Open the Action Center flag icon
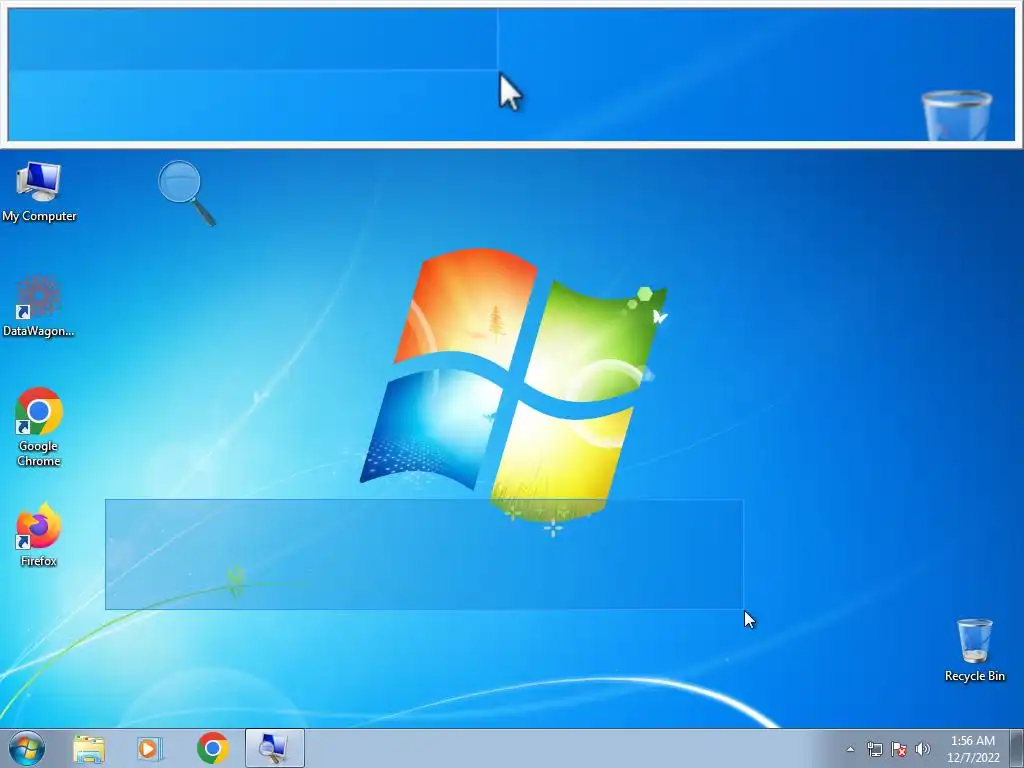 coord(899,749)
